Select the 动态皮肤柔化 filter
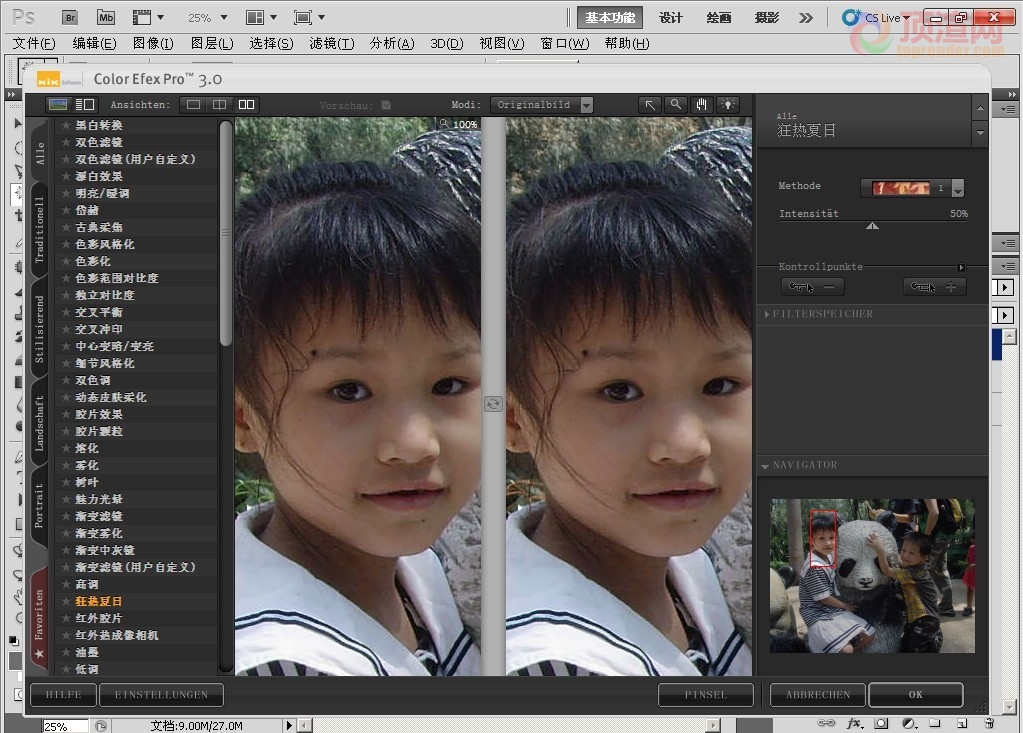Screen dimensions: 1023x733 (111, 397)
